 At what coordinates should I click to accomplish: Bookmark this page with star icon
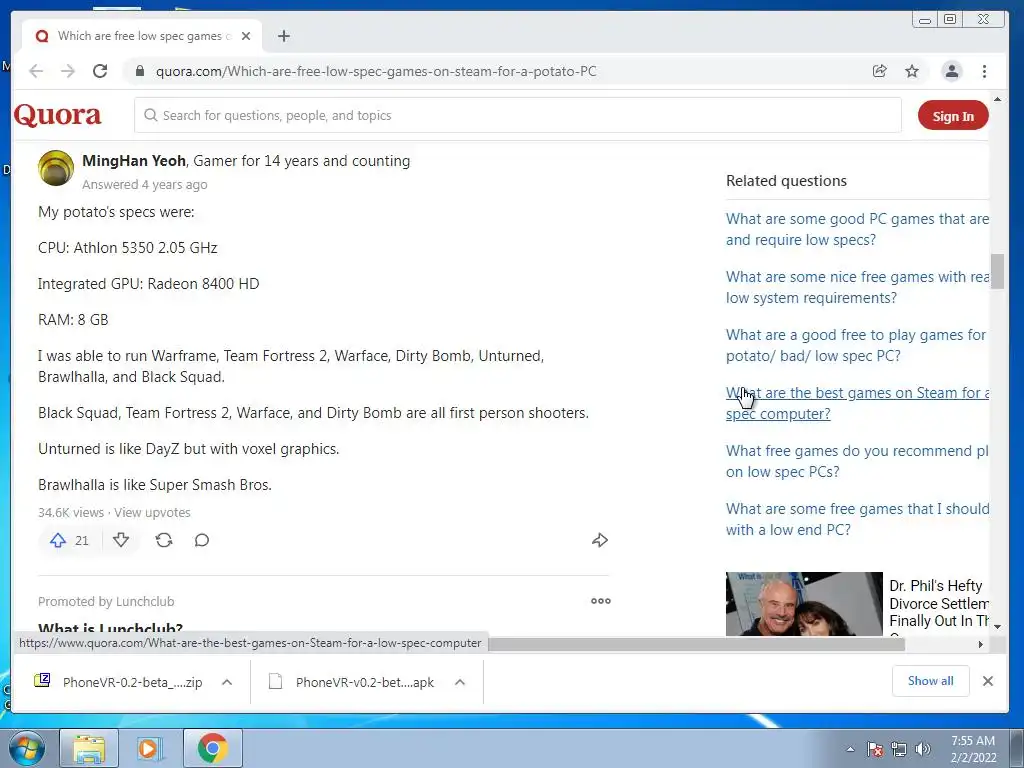click(912, 71)
